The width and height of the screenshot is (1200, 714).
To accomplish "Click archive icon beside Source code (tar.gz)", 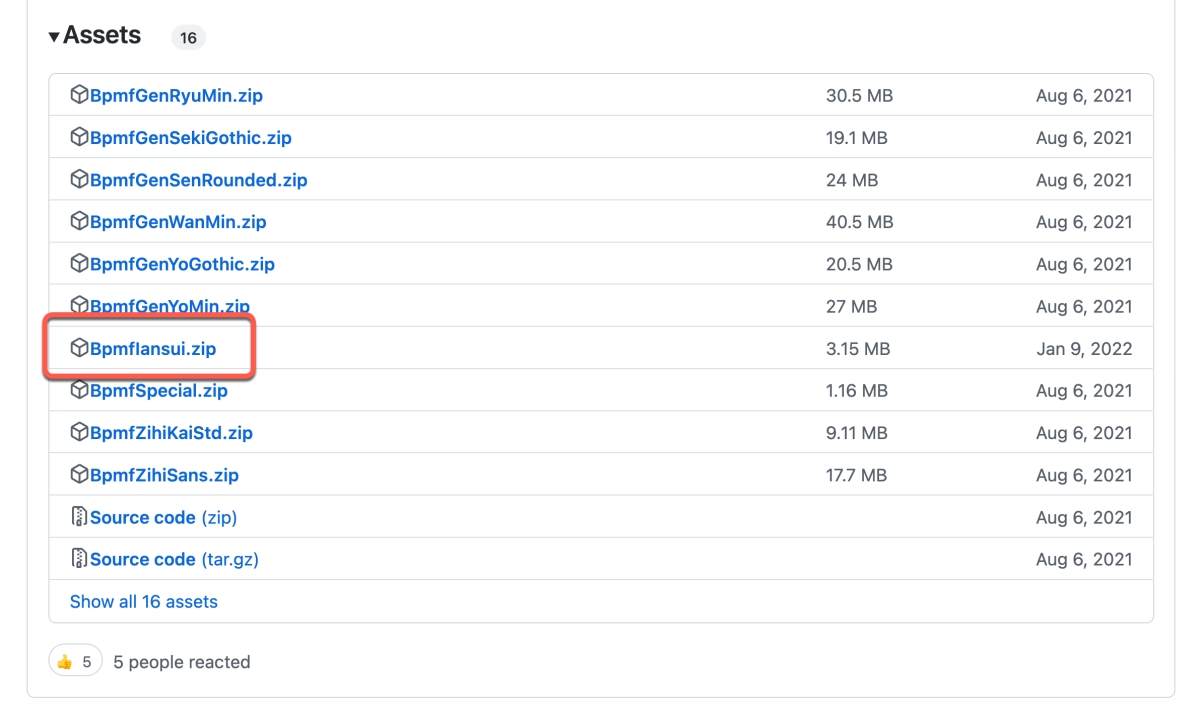I will 79,559.
